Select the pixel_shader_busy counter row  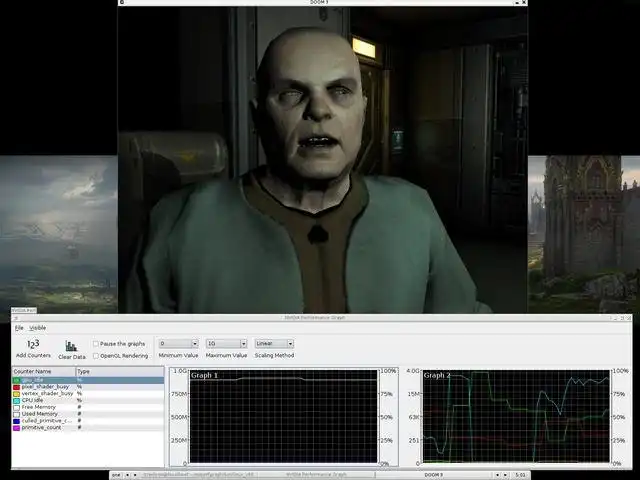pyautogui.click(x=88, y=387)
